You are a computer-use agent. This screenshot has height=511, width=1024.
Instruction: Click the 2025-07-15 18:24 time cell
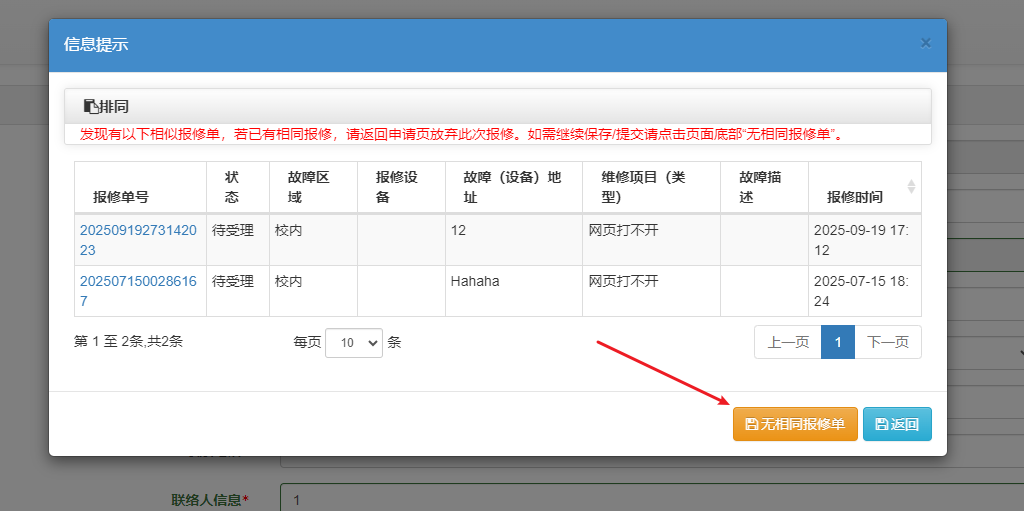tap(865, 291)
